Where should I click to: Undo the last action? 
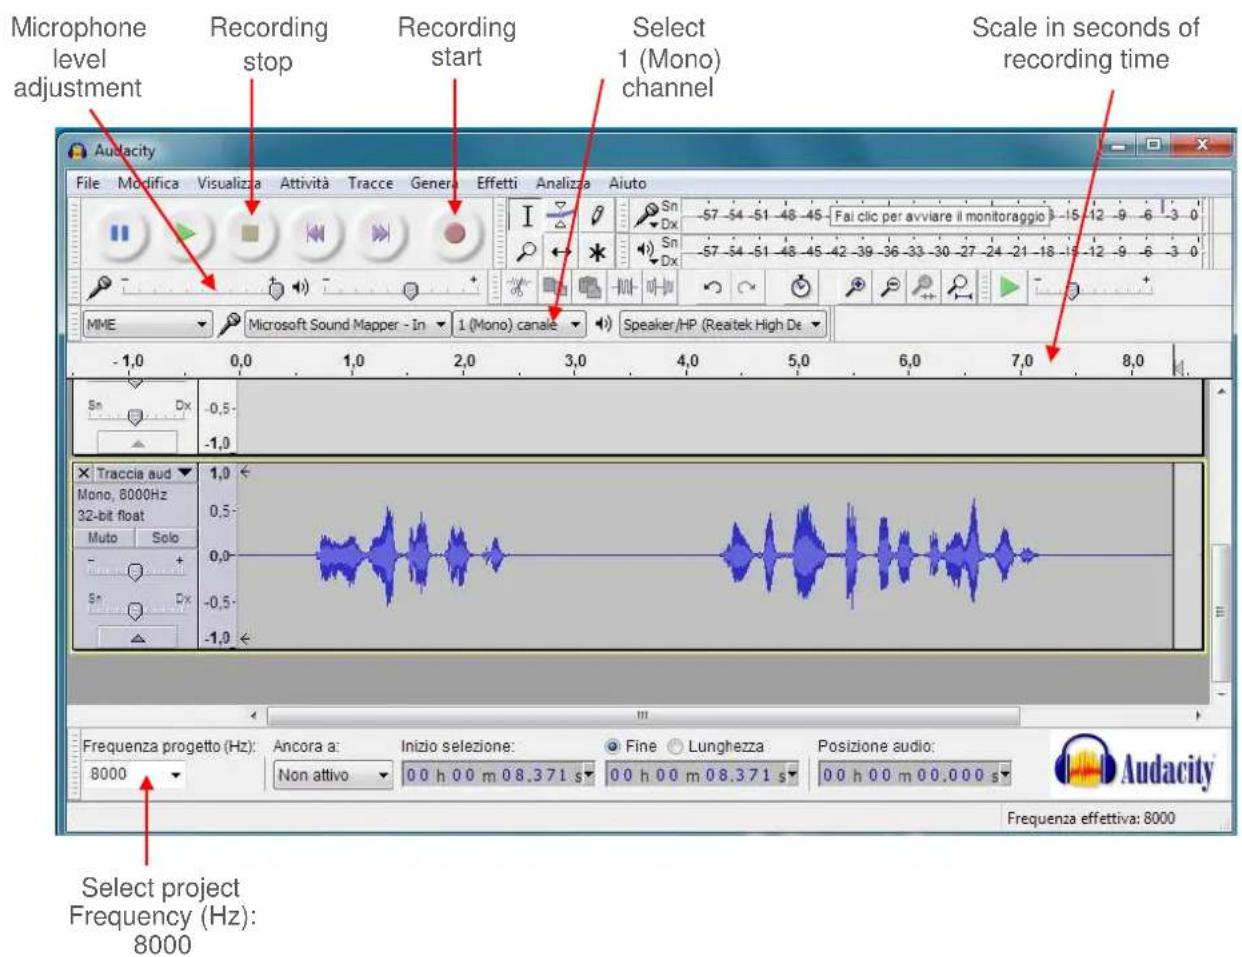[x=712, y=288]
